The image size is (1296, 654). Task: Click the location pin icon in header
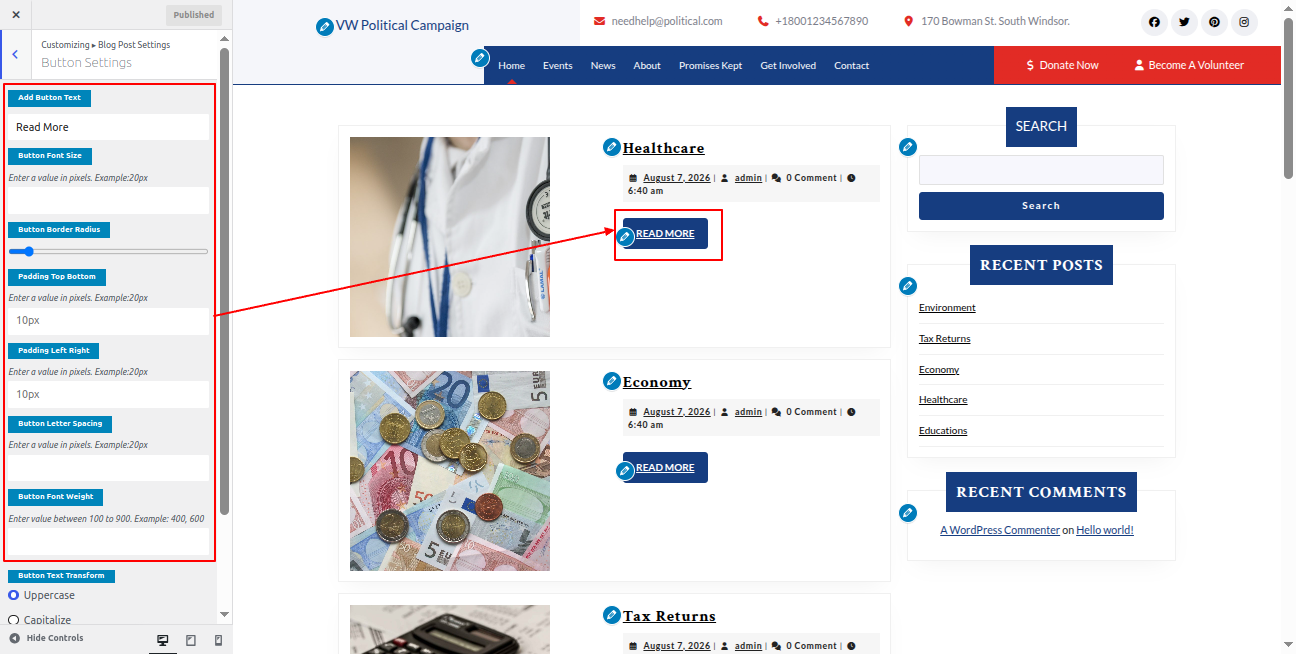908,21
